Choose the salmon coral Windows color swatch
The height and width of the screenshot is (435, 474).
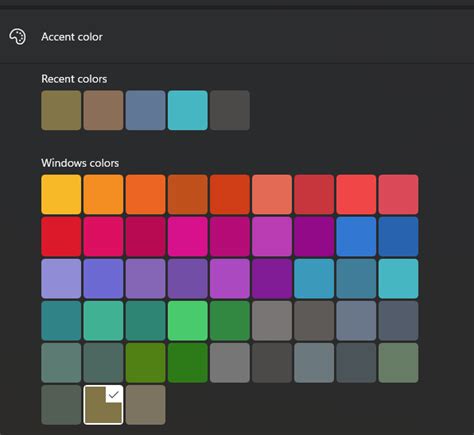272,194
